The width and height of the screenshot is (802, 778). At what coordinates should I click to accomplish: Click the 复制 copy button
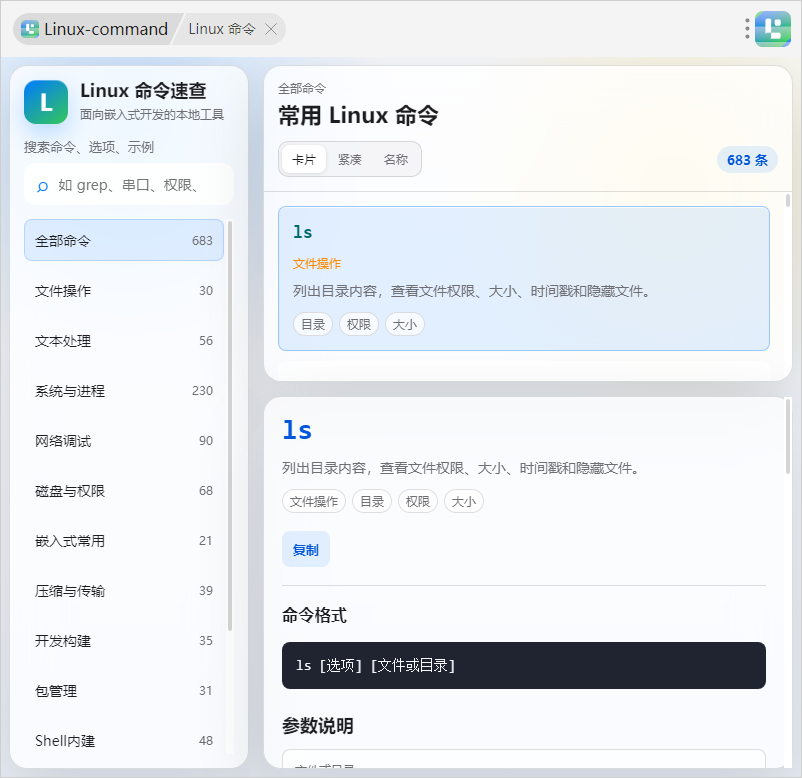(x=306, y=549)
